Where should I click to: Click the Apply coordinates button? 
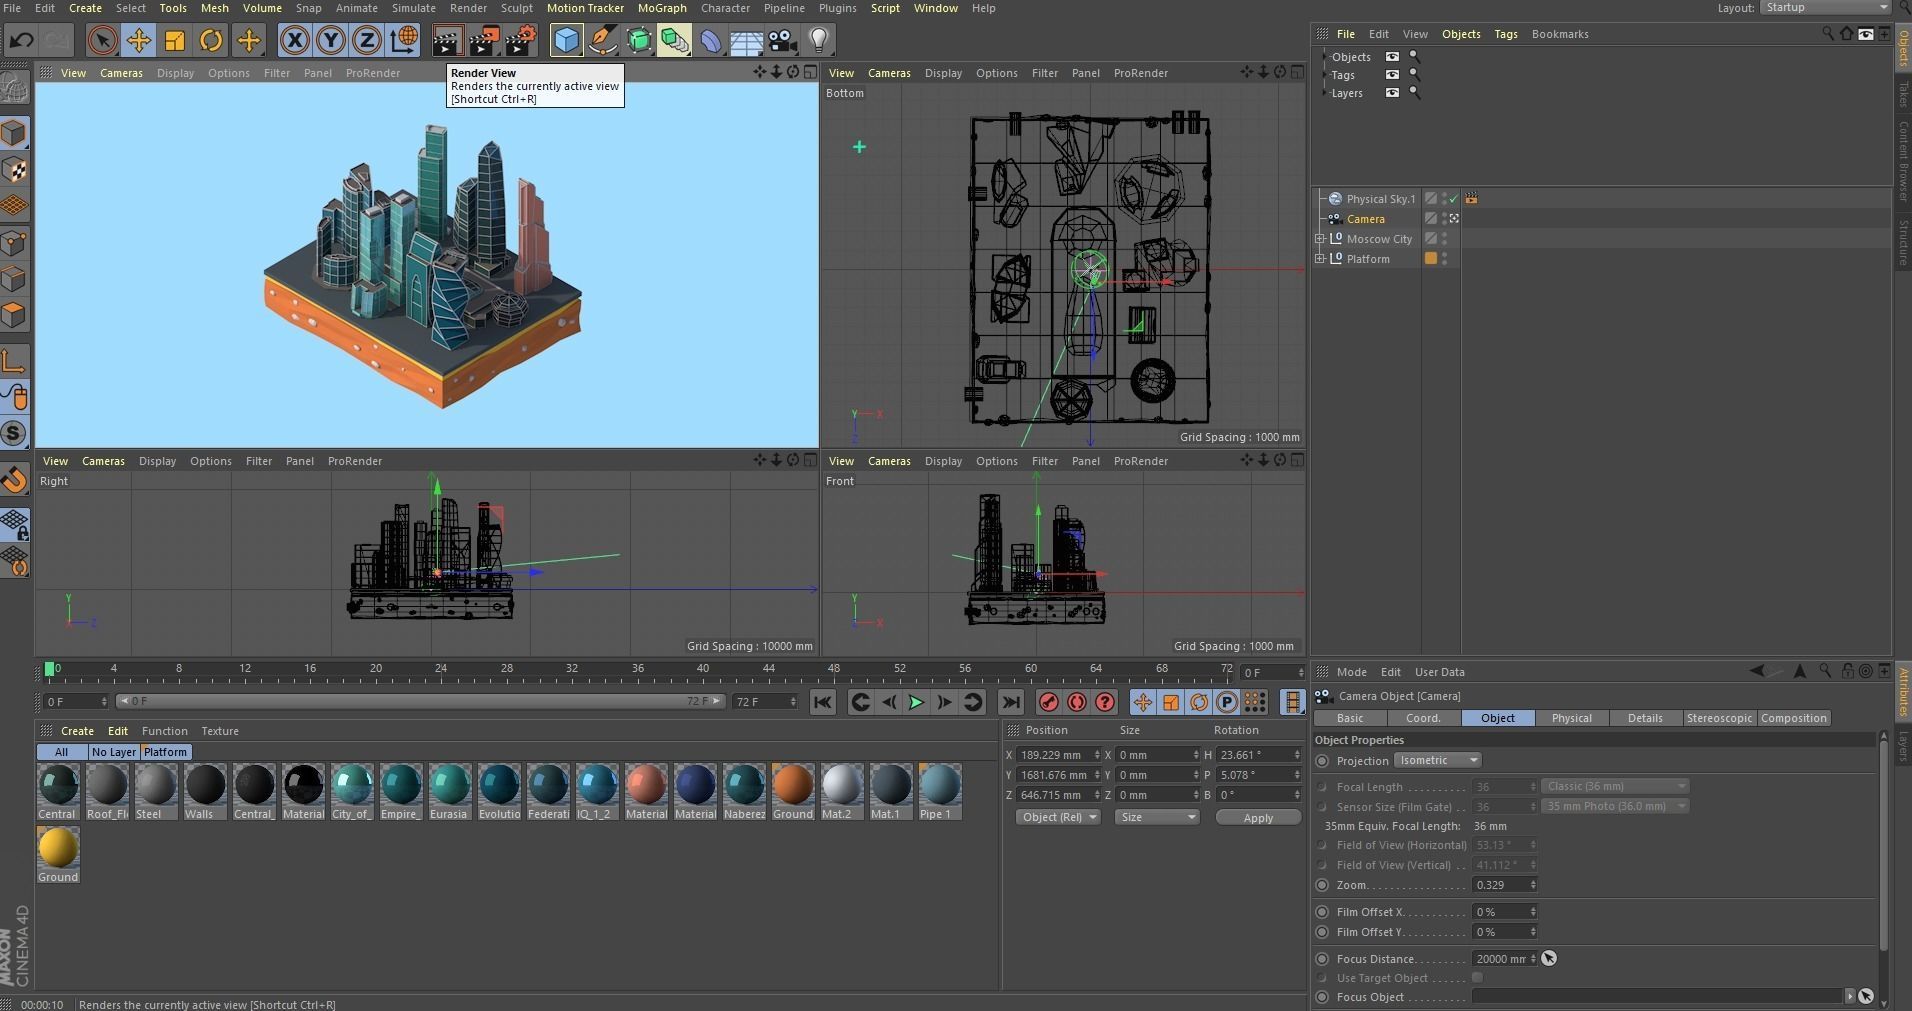click(1258, 818)
